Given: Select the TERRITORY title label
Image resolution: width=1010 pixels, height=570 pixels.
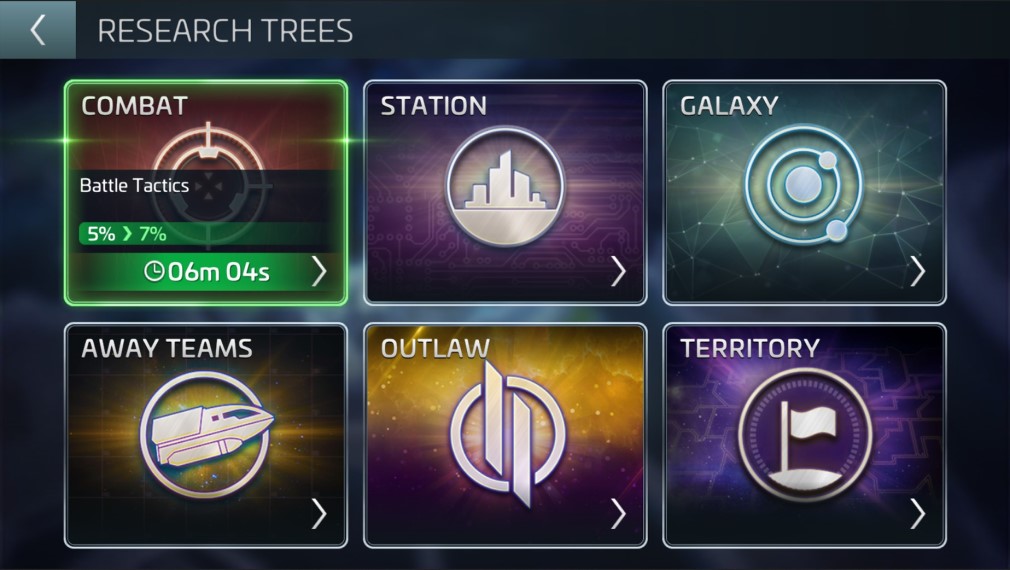Looking at the screenshot, I should pos(750,348).
